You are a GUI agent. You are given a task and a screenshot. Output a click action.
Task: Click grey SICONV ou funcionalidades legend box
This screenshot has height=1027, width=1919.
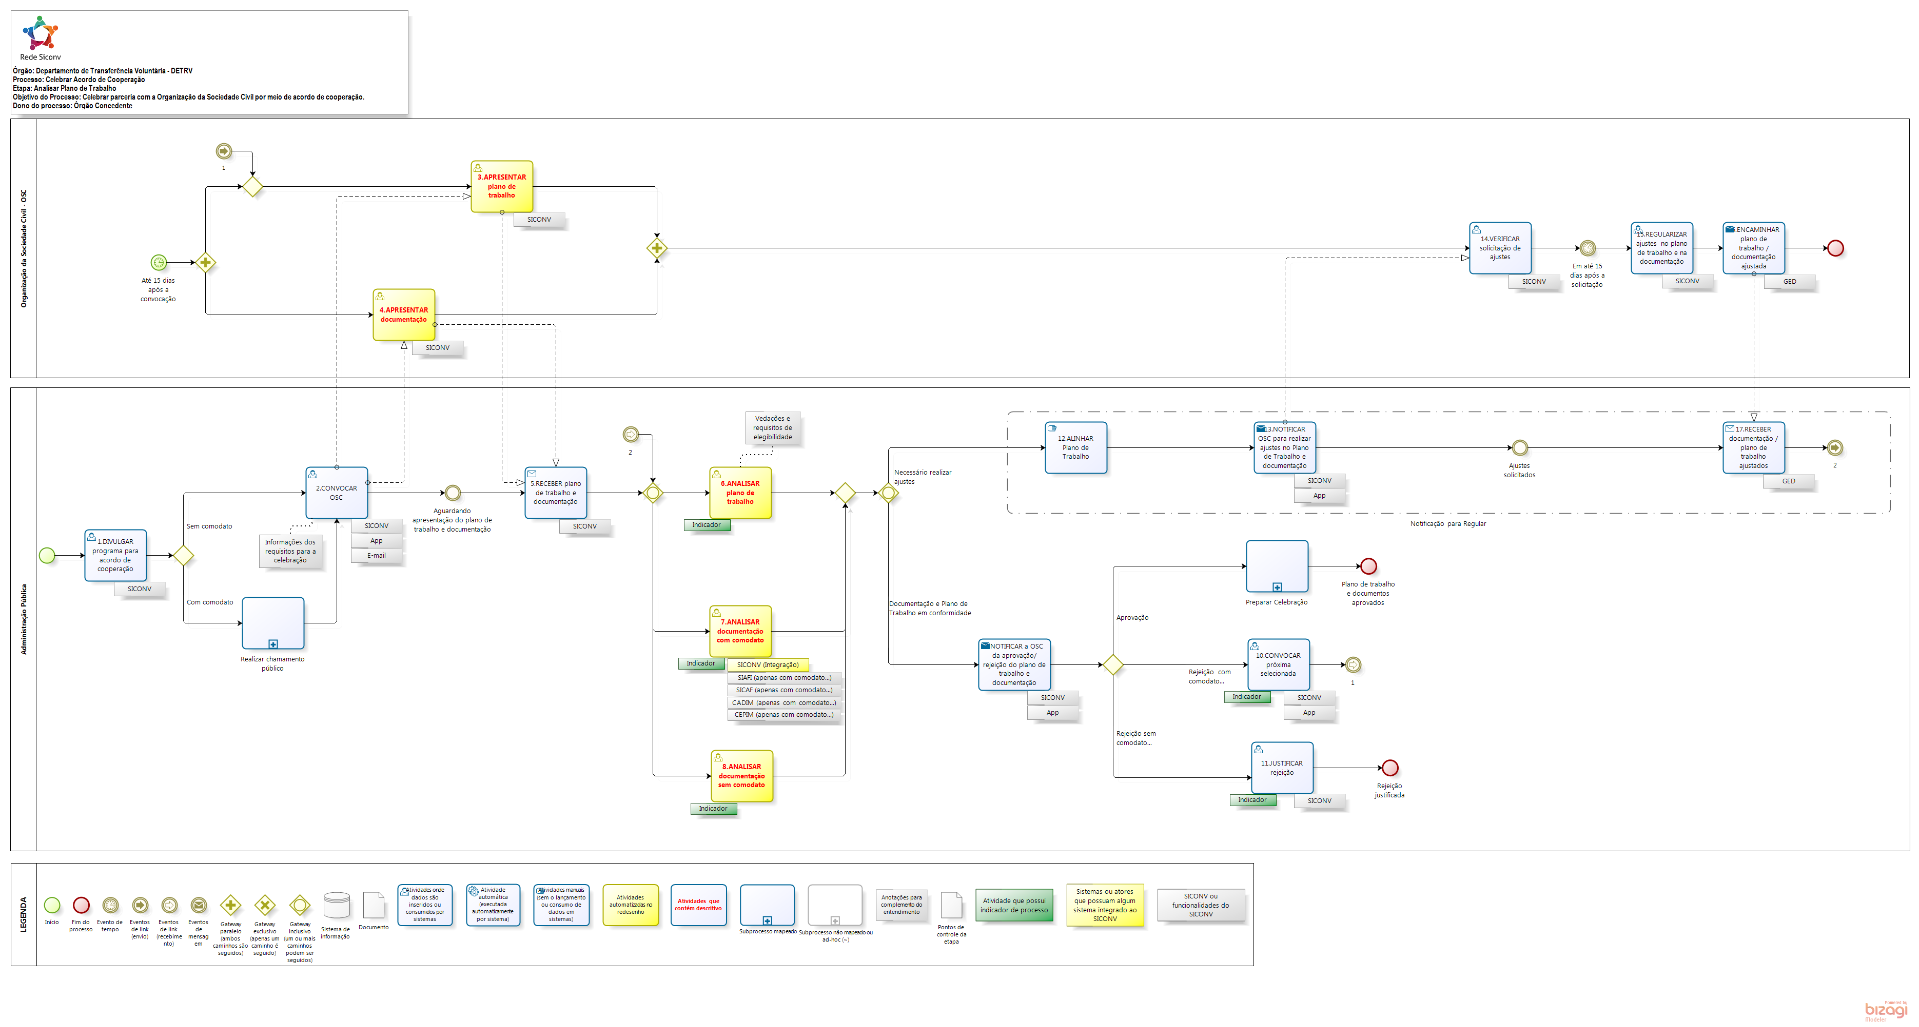(1201, 905)
